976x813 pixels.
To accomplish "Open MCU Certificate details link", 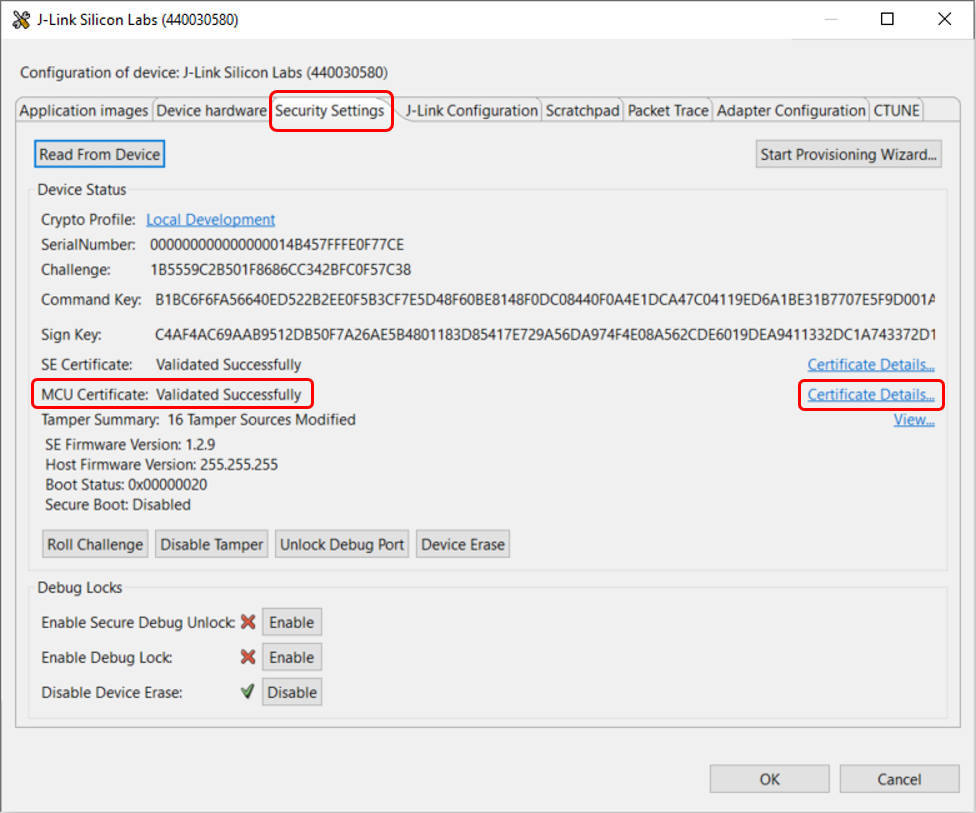I will [870, 395].
